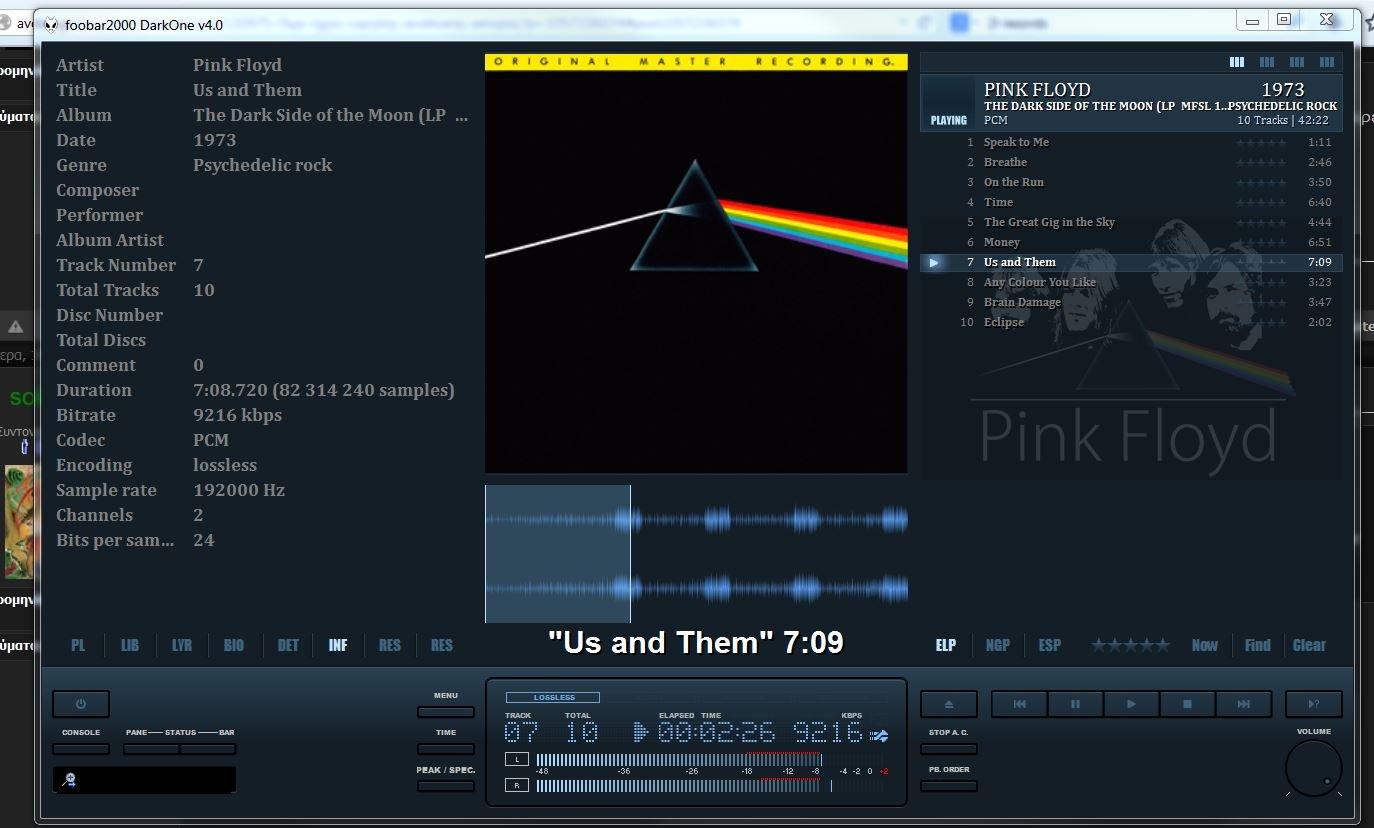Select the track "Brain Damage" in playlist
The width and height of the screenshot is (1374, 828).
pyautogui.click(x=1022, y=302)
